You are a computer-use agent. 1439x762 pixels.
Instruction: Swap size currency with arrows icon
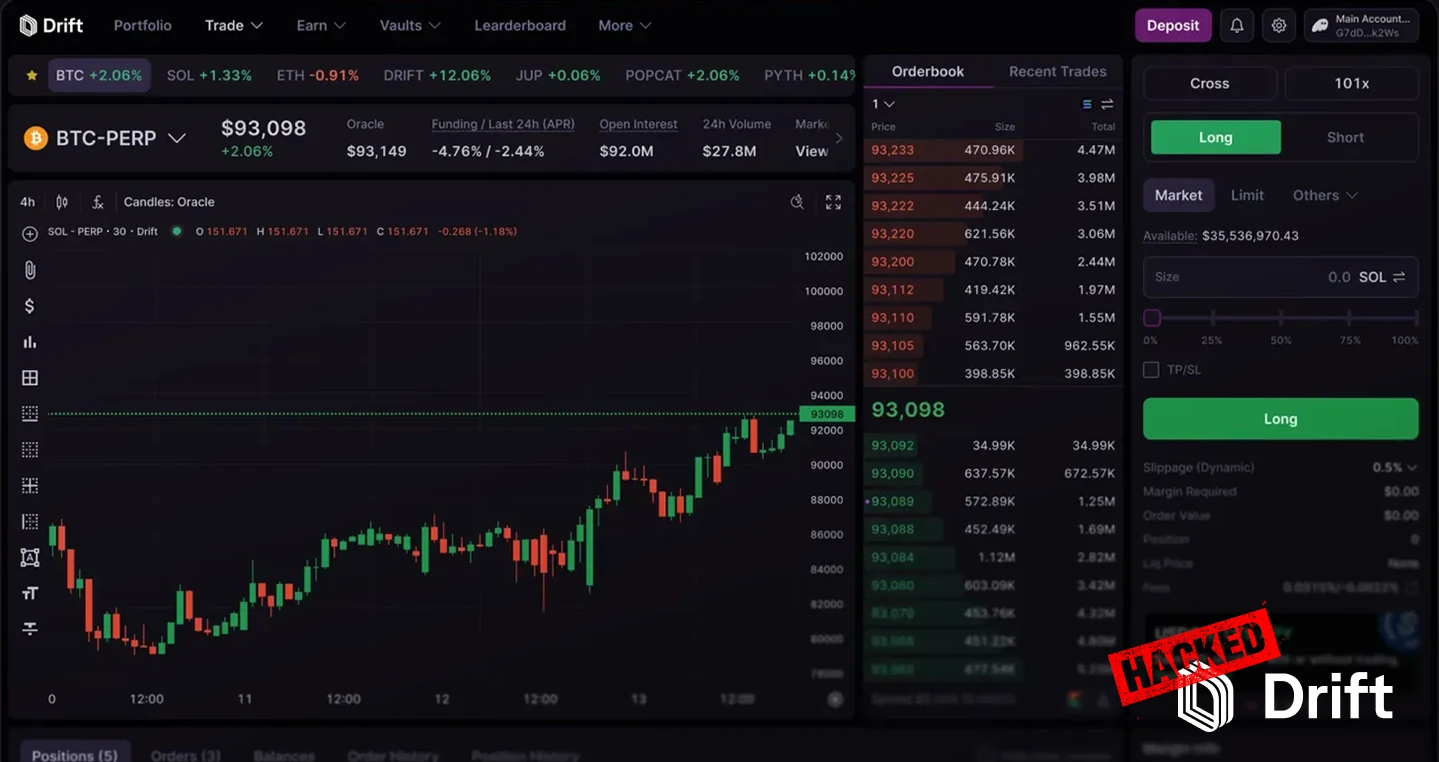[x=1399, y=277]
